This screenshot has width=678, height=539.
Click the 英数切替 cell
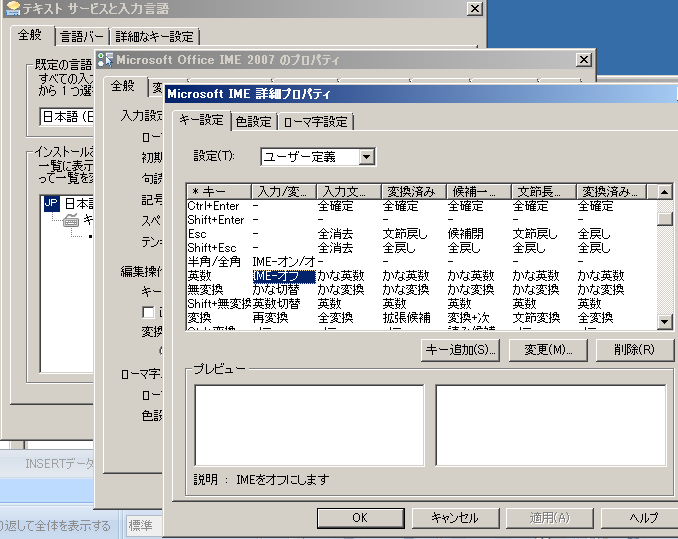[x=276, y=304]
